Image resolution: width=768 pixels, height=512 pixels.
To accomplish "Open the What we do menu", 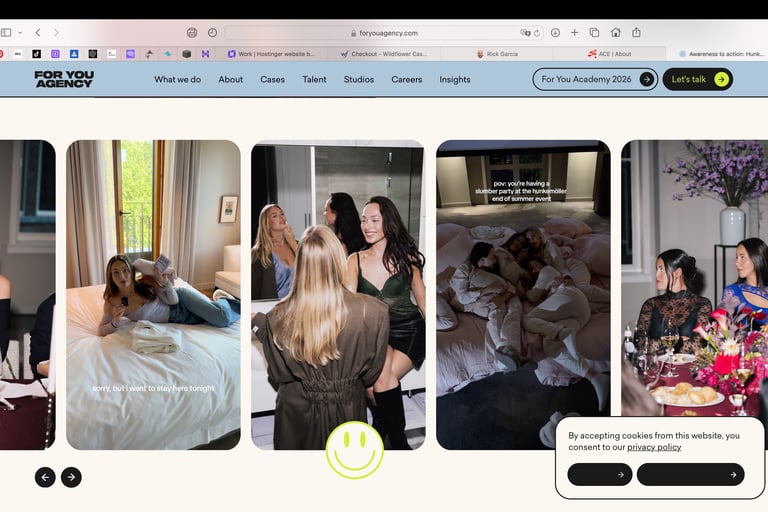I will (x=177, y=79).
